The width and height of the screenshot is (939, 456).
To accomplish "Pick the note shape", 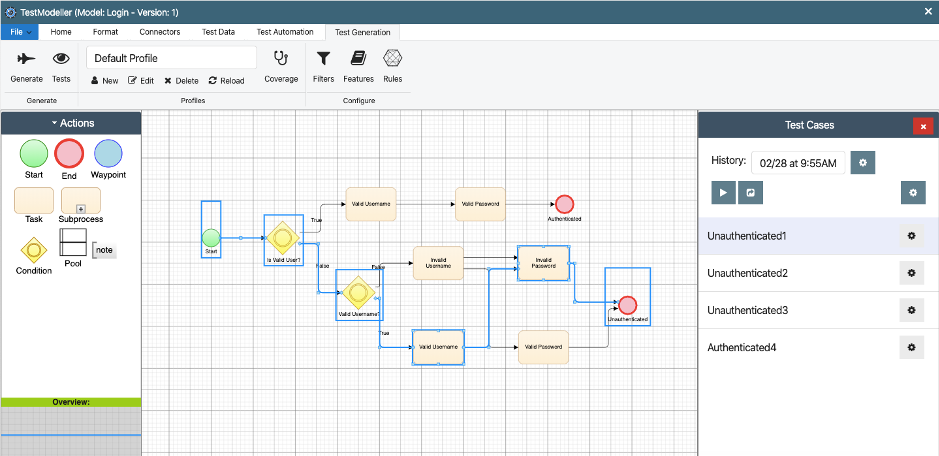I will pyautogui.click(x=104, y=250).
